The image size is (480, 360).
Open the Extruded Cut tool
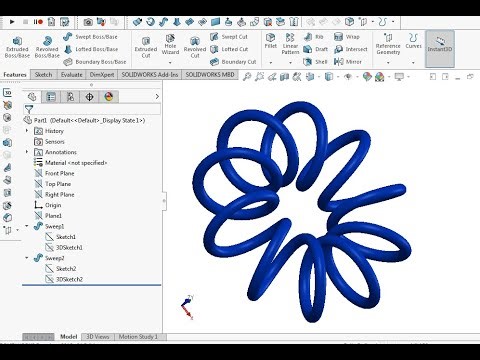point(146,47)
